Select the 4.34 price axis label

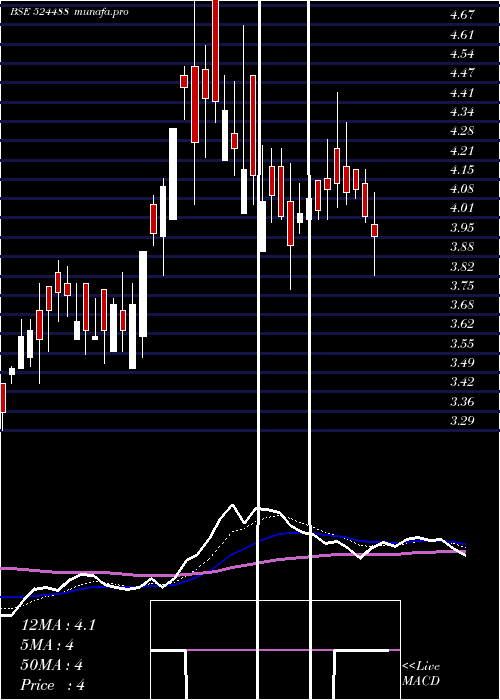(x=462, y=112)
